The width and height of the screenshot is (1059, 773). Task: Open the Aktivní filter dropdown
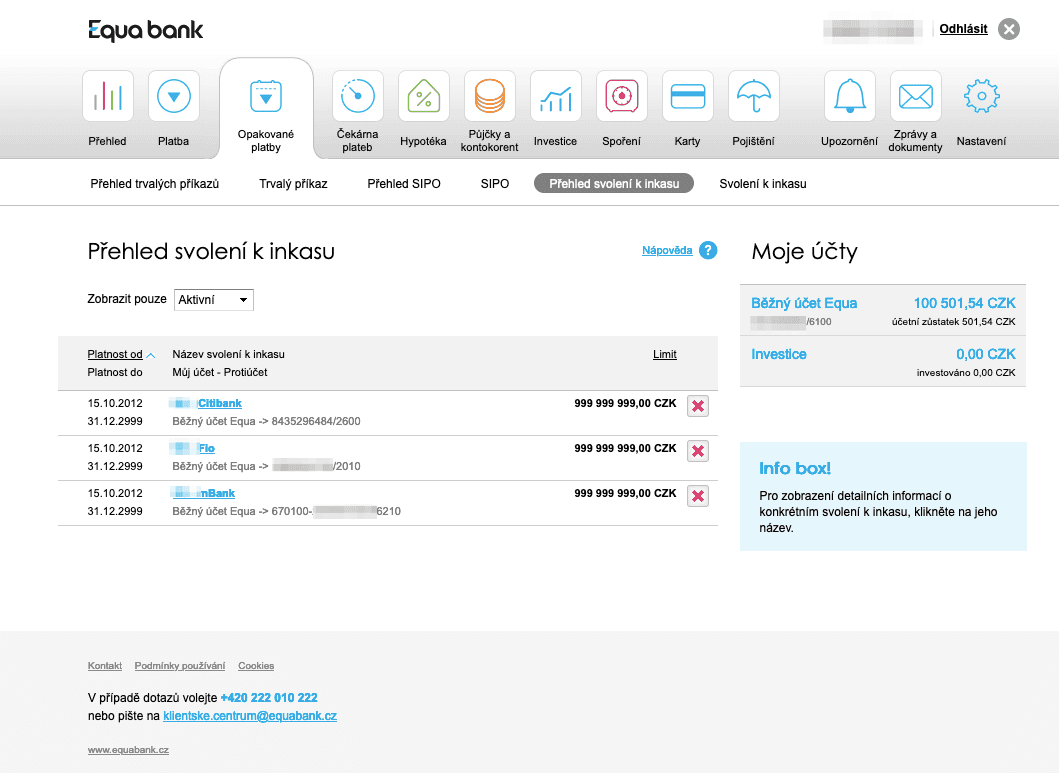click(x=213, y=300)
